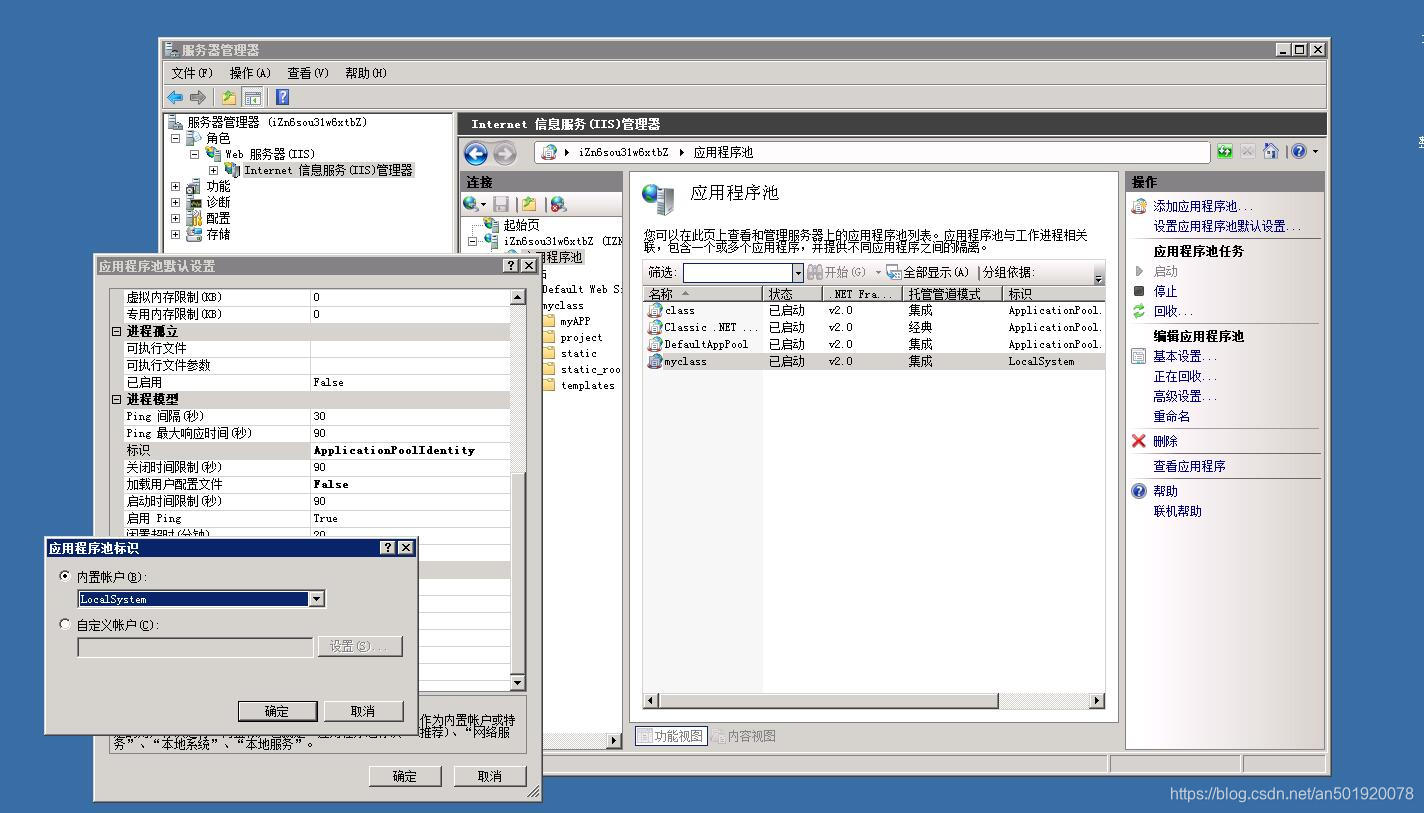Viewport: 1424px width, 813px height.
Task: Click the folder up icon in Connections toolbar
Action: [529, 204]
